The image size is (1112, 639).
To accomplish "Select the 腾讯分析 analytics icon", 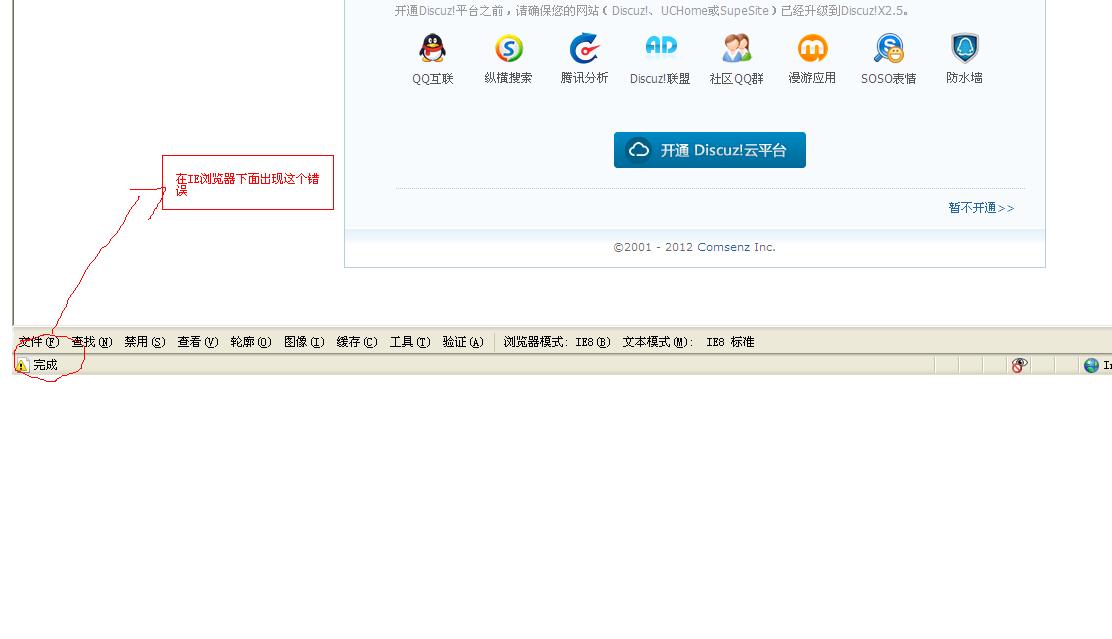I will (584, 48).
